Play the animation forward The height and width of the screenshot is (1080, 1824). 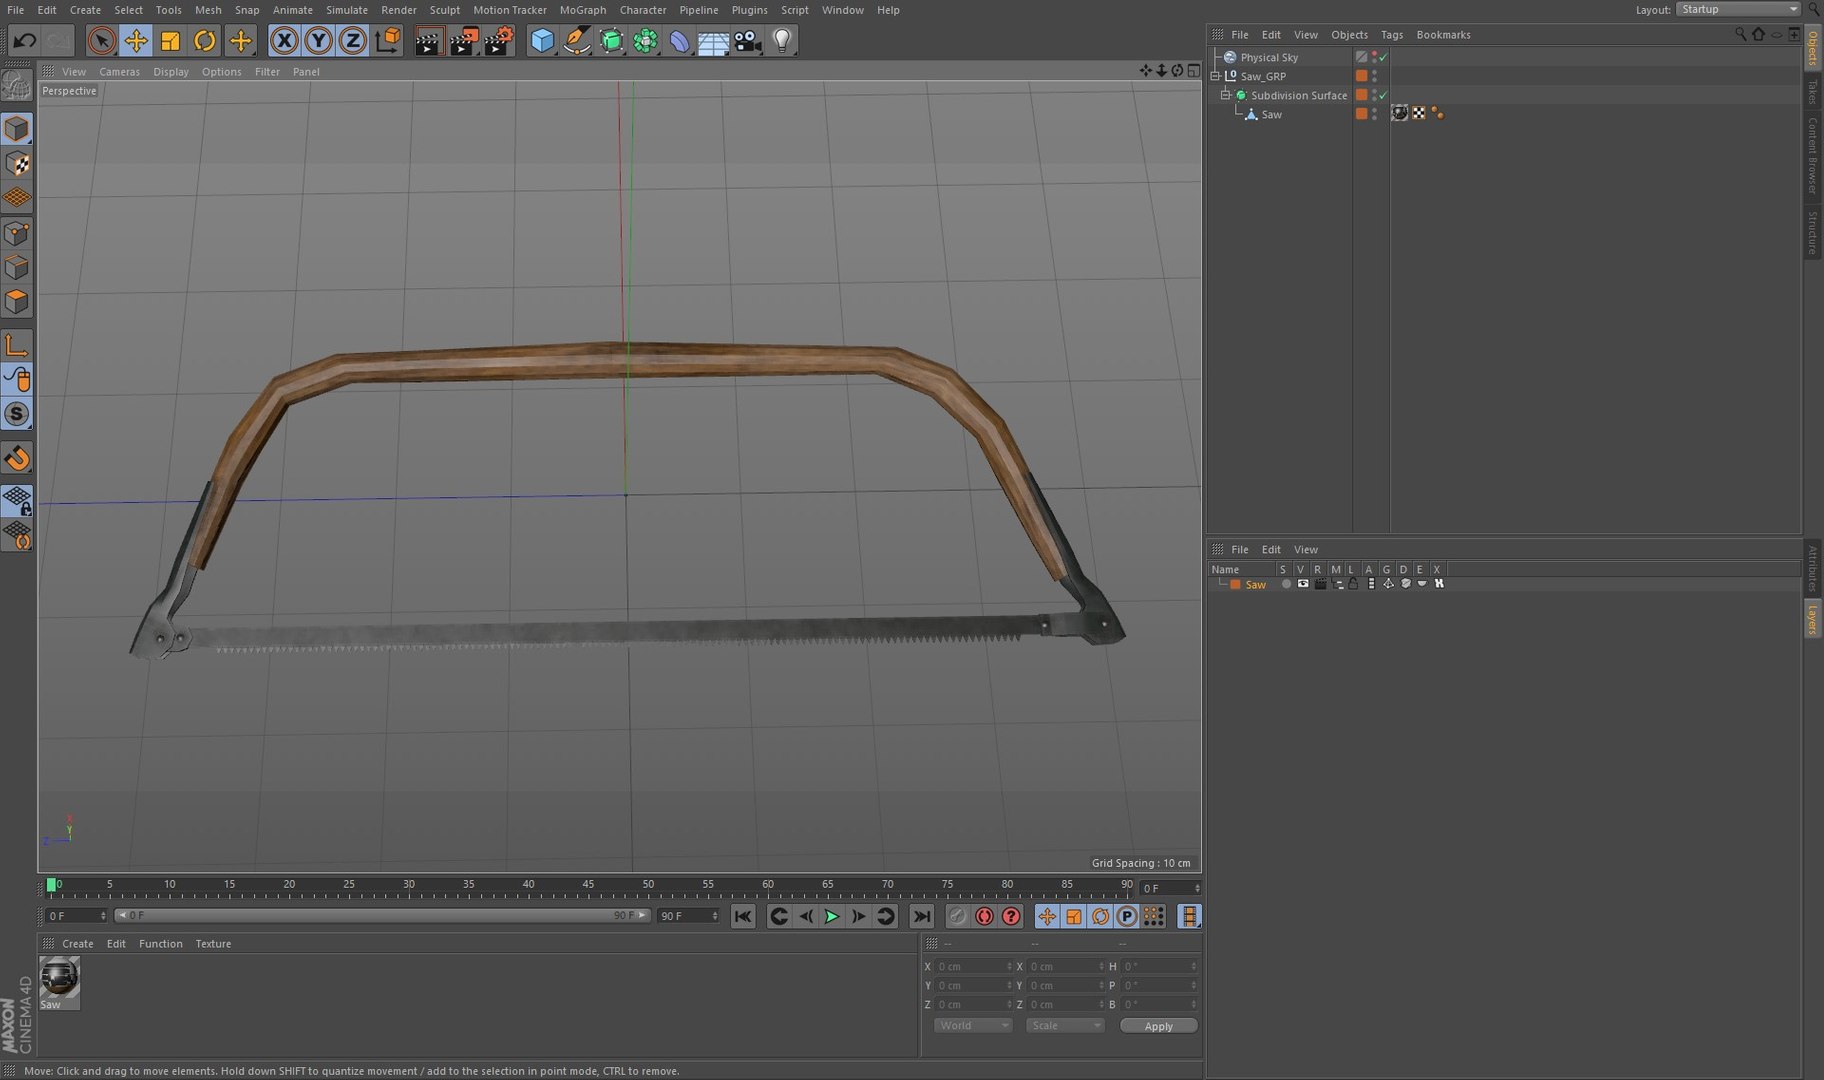832,917
